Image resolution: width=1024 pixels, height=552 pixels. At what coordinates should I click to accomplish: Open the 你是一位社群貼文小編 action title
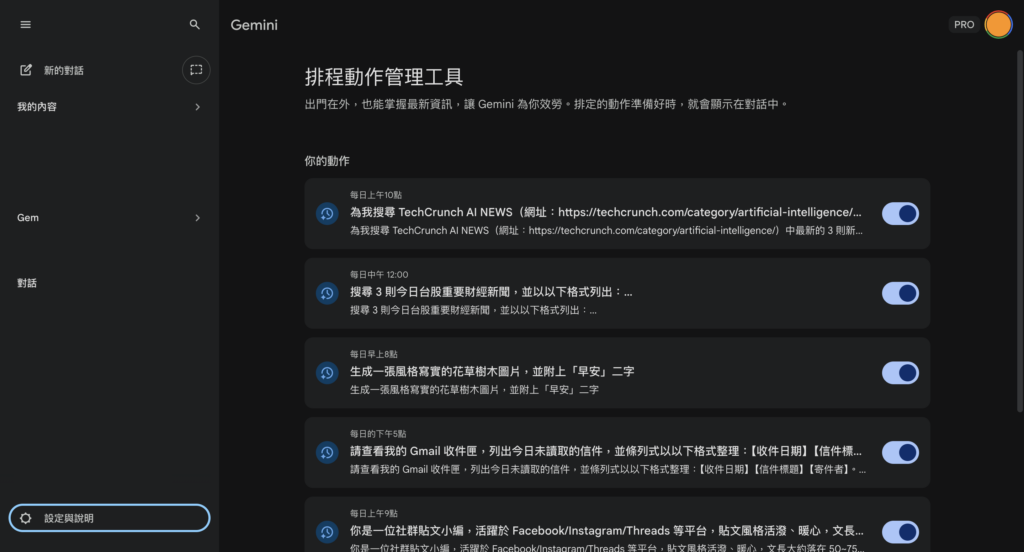[607, 531]
